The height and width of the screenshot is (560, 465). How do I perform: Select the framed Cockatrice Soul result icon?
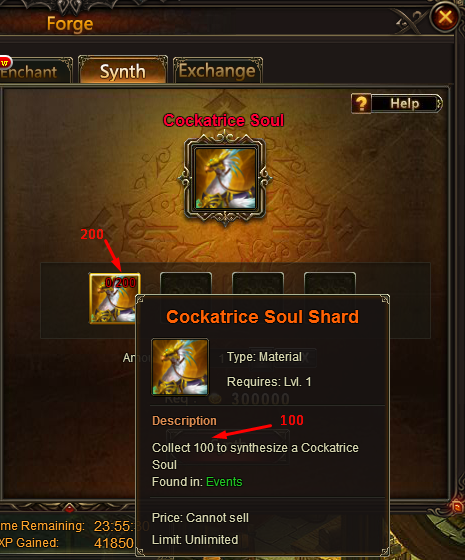pos(225,179)
